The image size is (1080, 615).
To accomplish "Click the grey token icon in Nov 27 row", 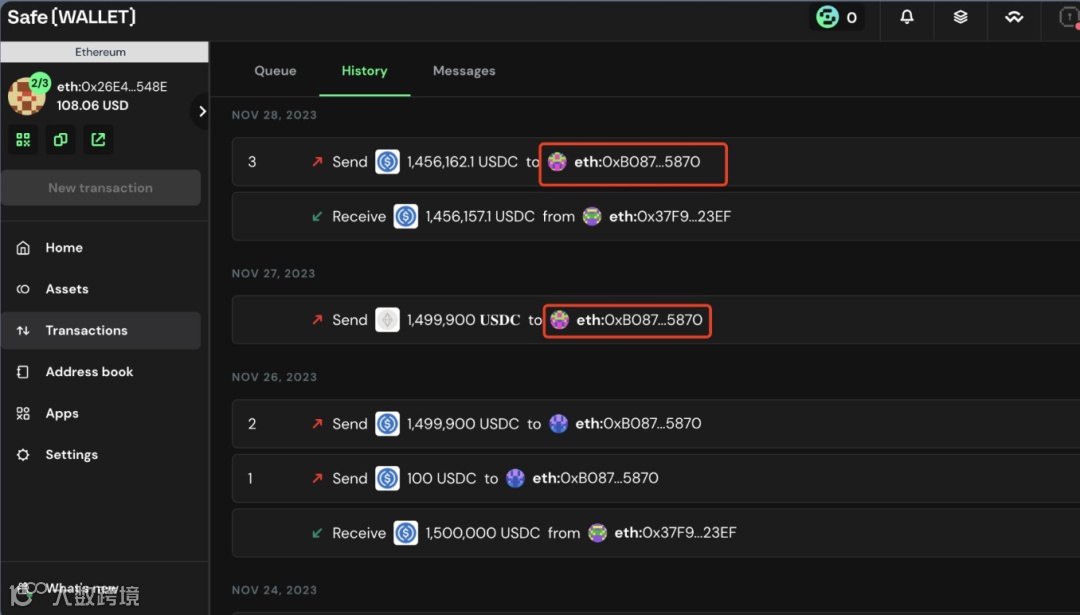I will pyautogui.click(x=387, y=320).
